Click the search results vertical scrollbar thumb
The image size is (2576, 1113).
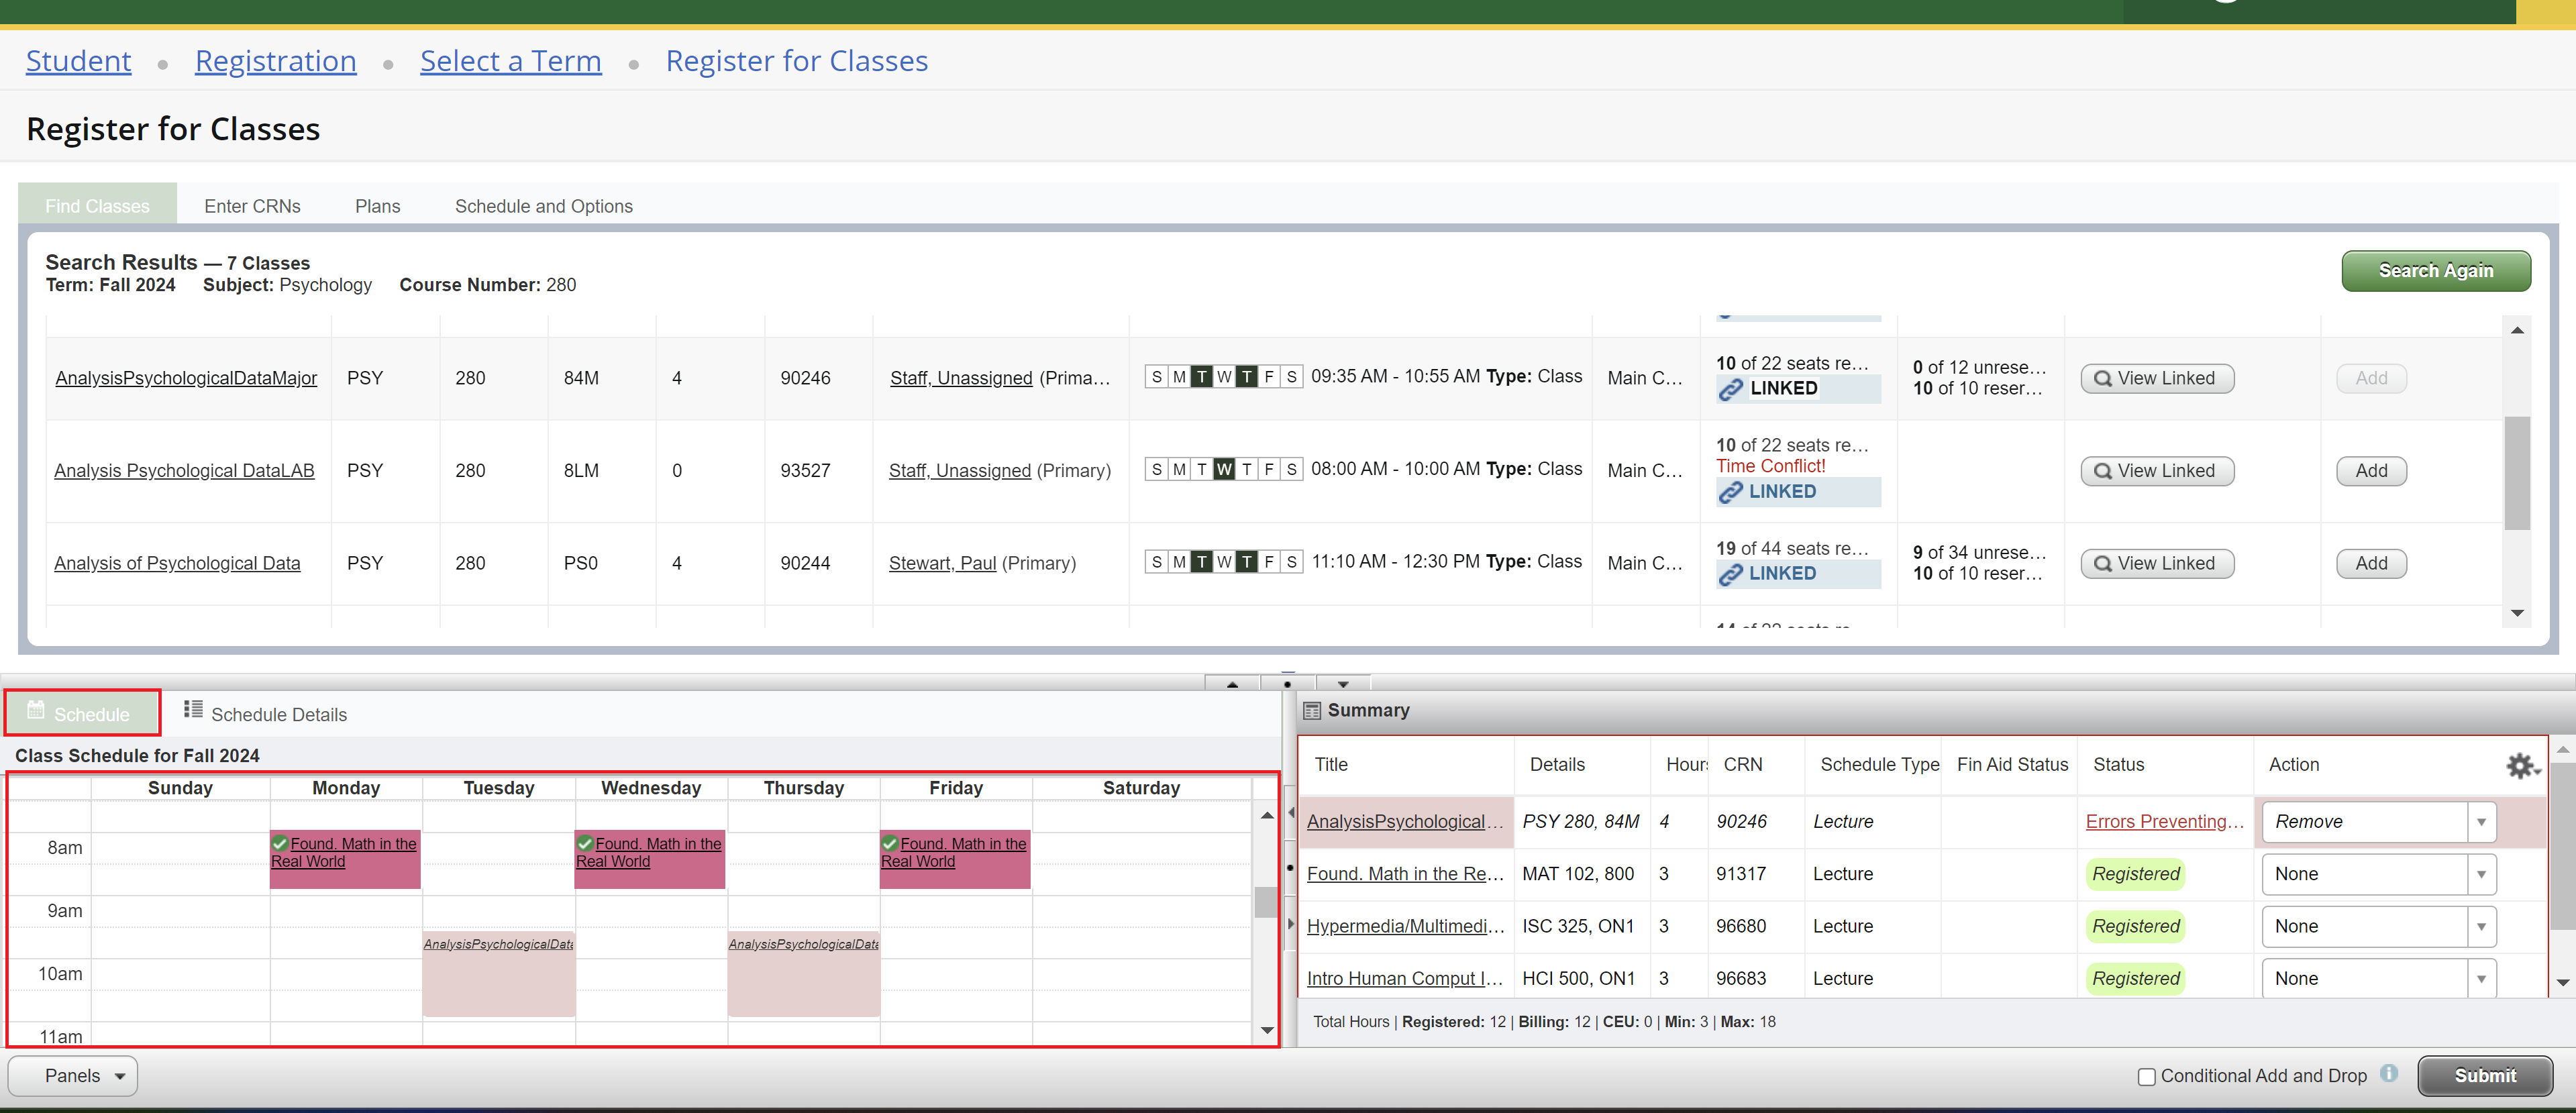point(2516,472)
